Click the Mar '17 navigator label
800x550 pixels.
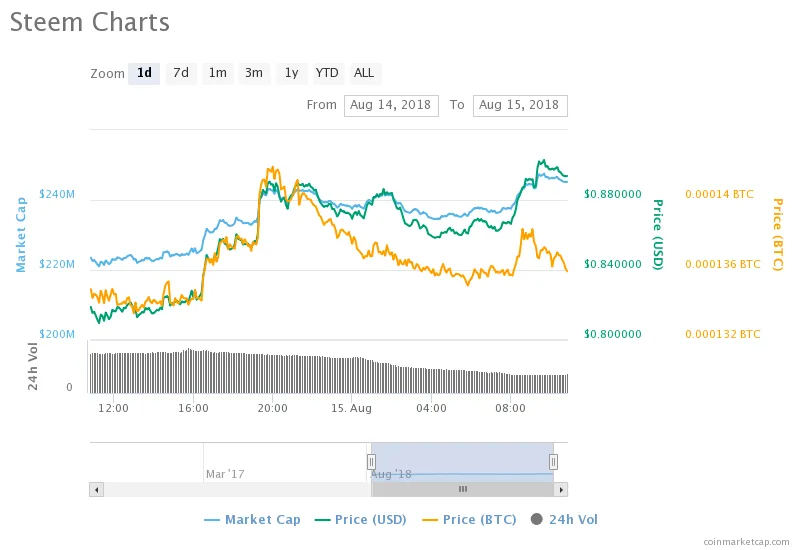click(x=225, y=474)
